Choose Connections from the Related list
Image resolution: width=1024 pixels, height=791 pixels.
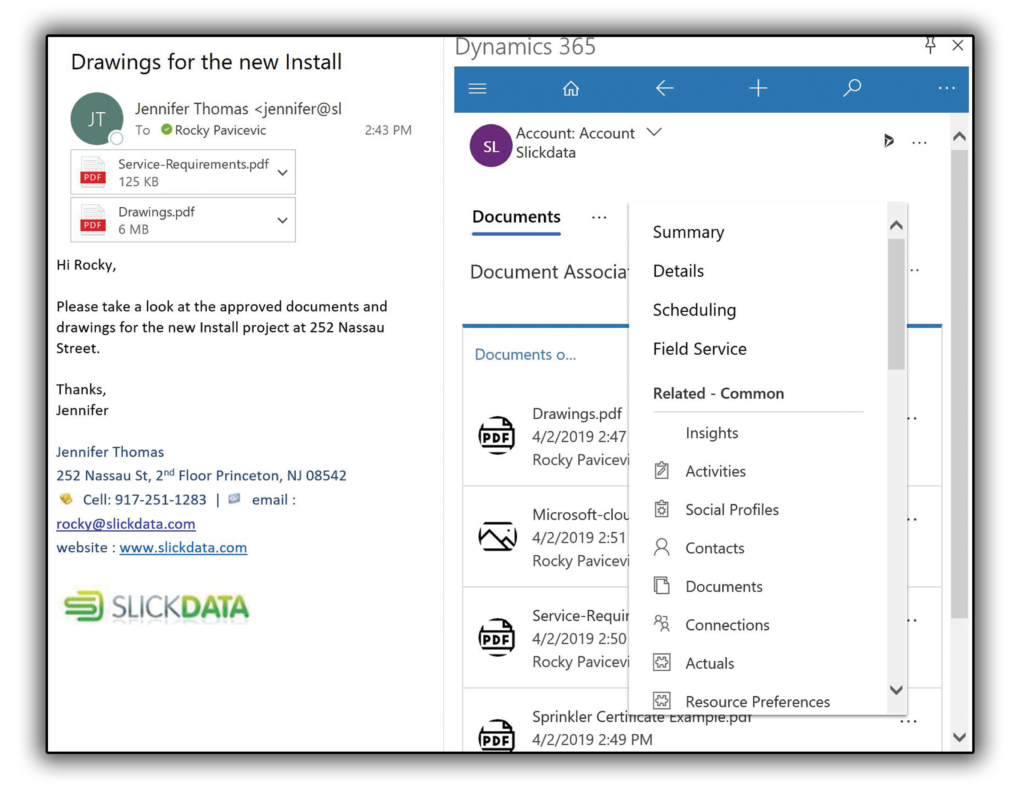(x=727, y=625)
